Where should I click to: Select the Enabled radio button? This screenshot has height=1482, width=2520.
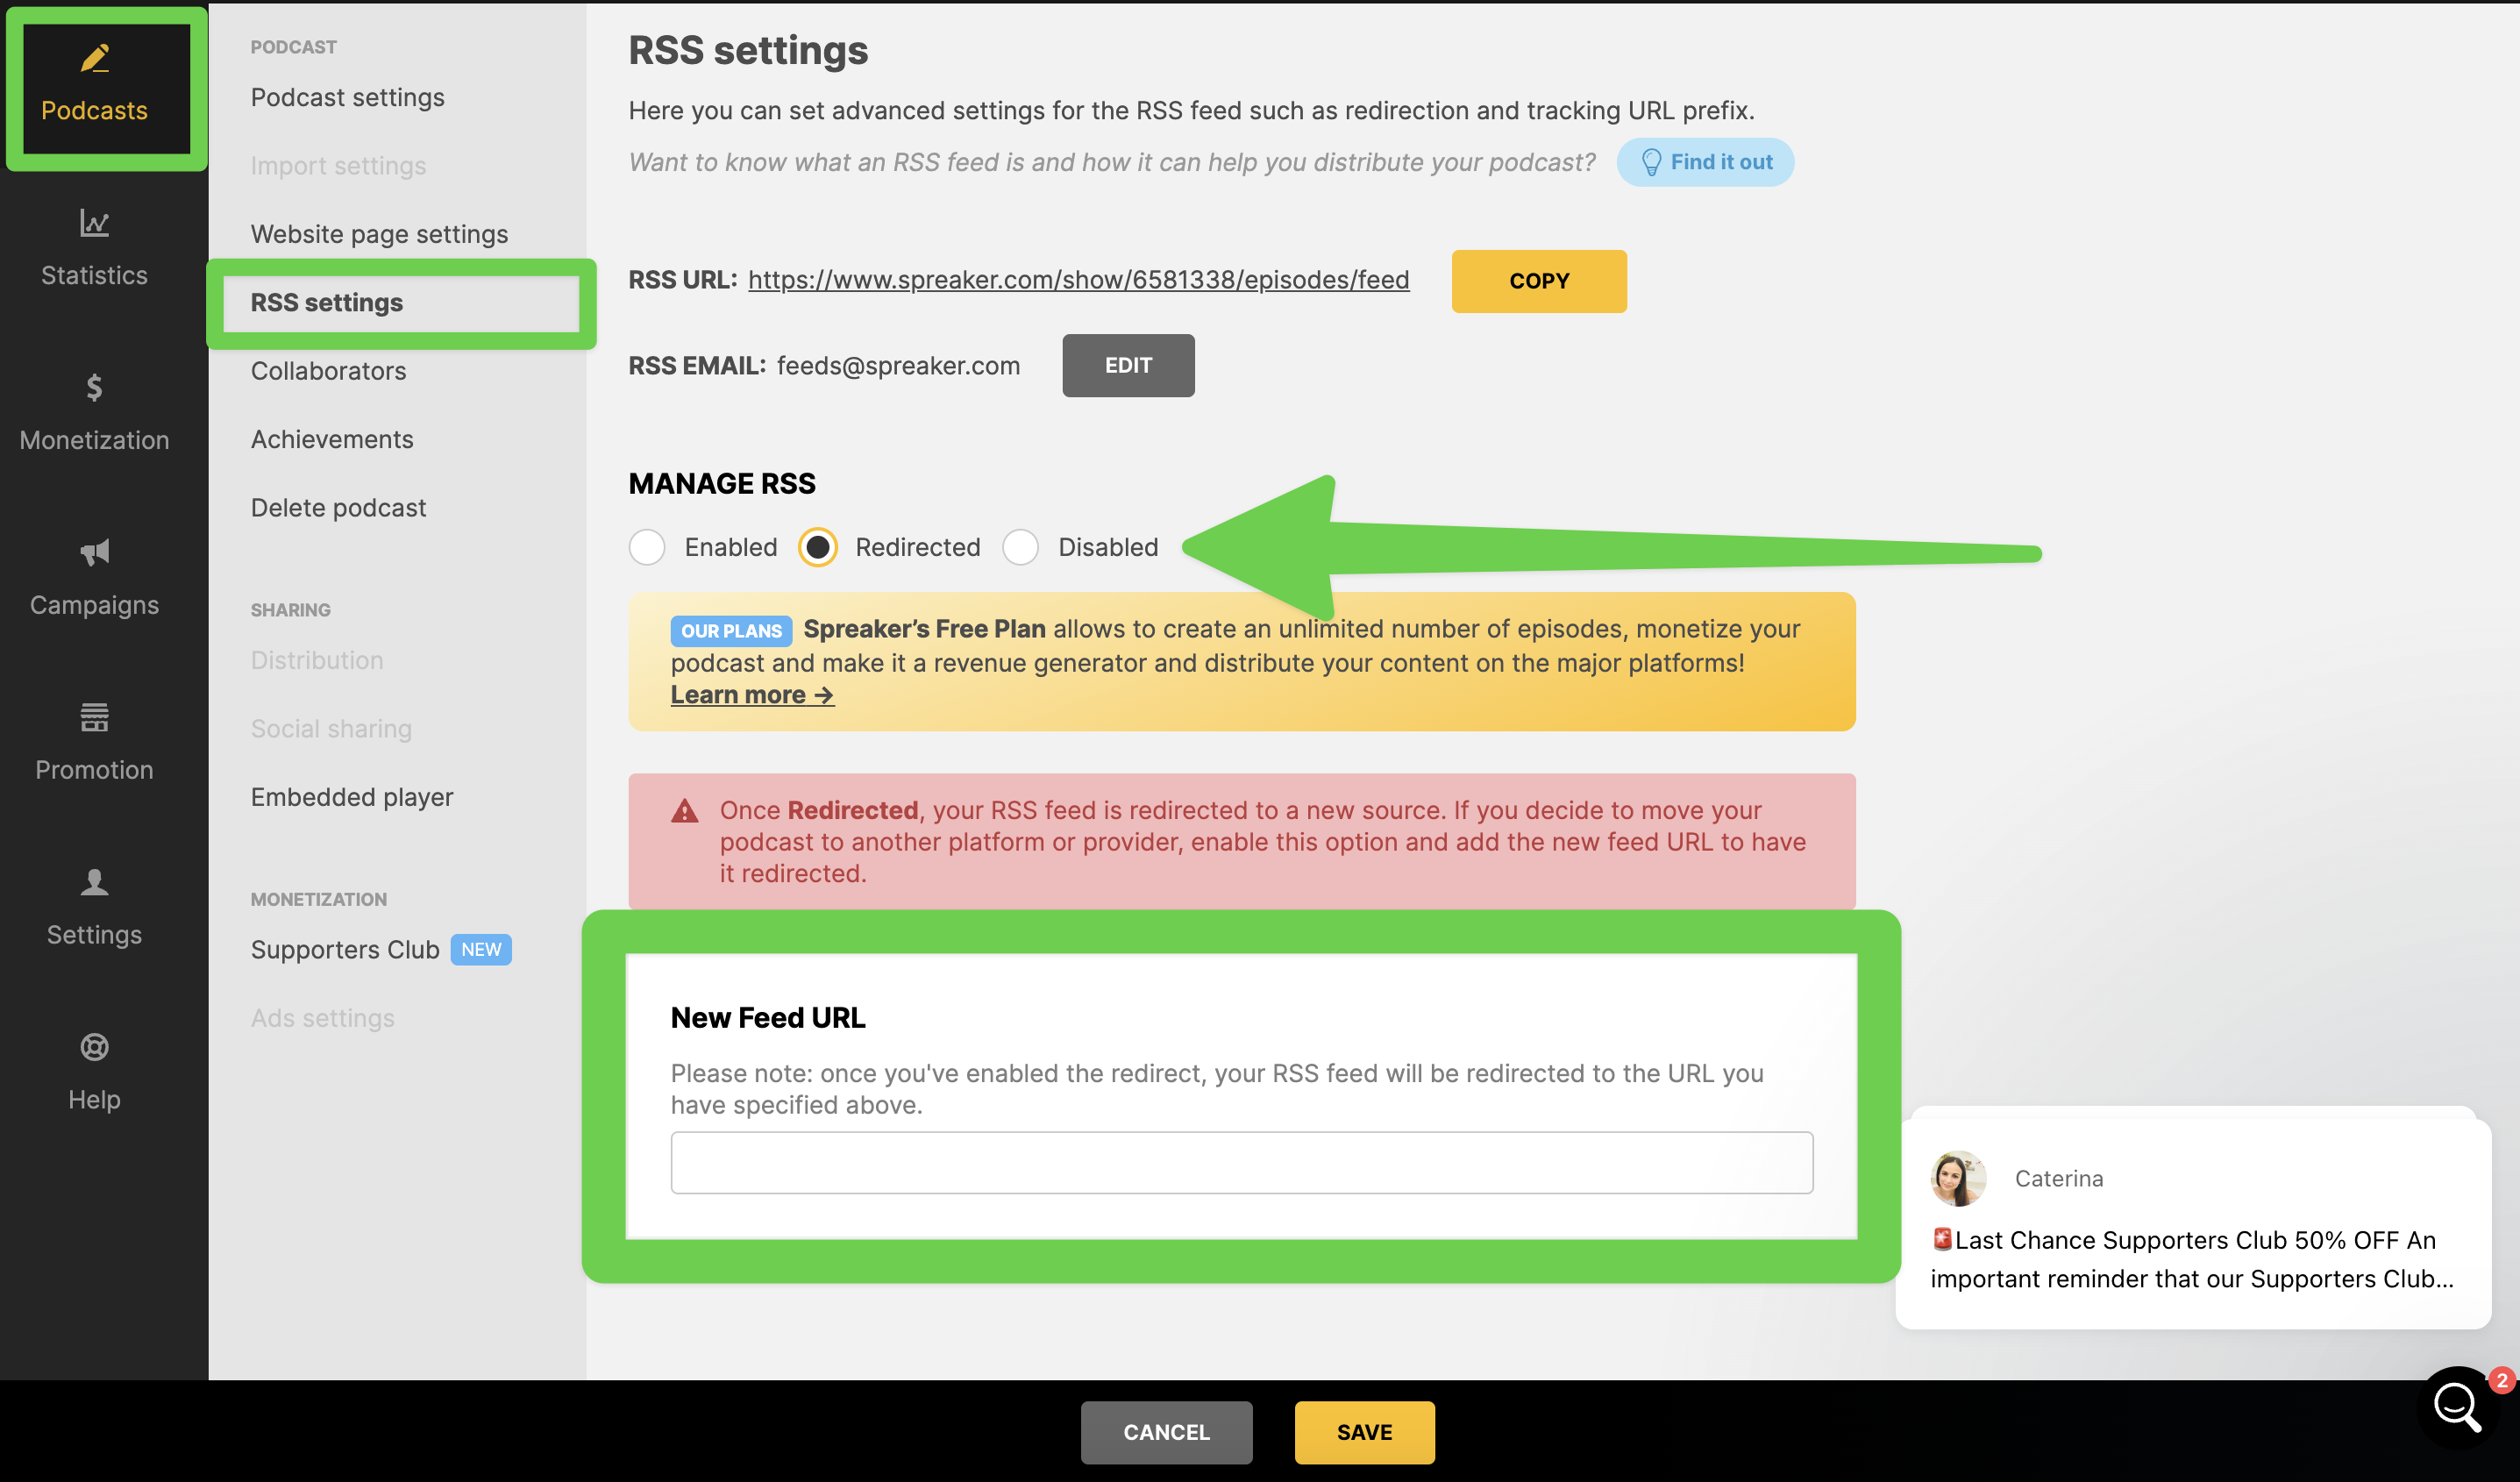pyautogui.click(x=647, y=547)
